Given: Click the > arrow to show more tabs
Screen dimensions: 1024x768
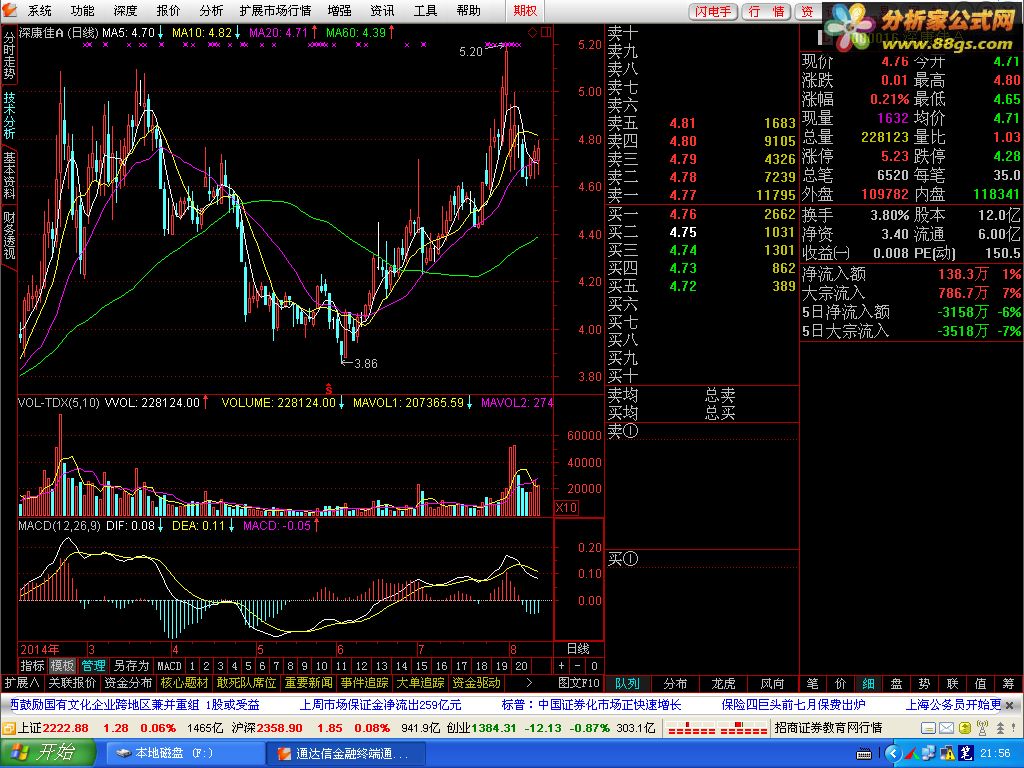Looking at the screenshot, I should pyautogui.click(x=529, y=683).
